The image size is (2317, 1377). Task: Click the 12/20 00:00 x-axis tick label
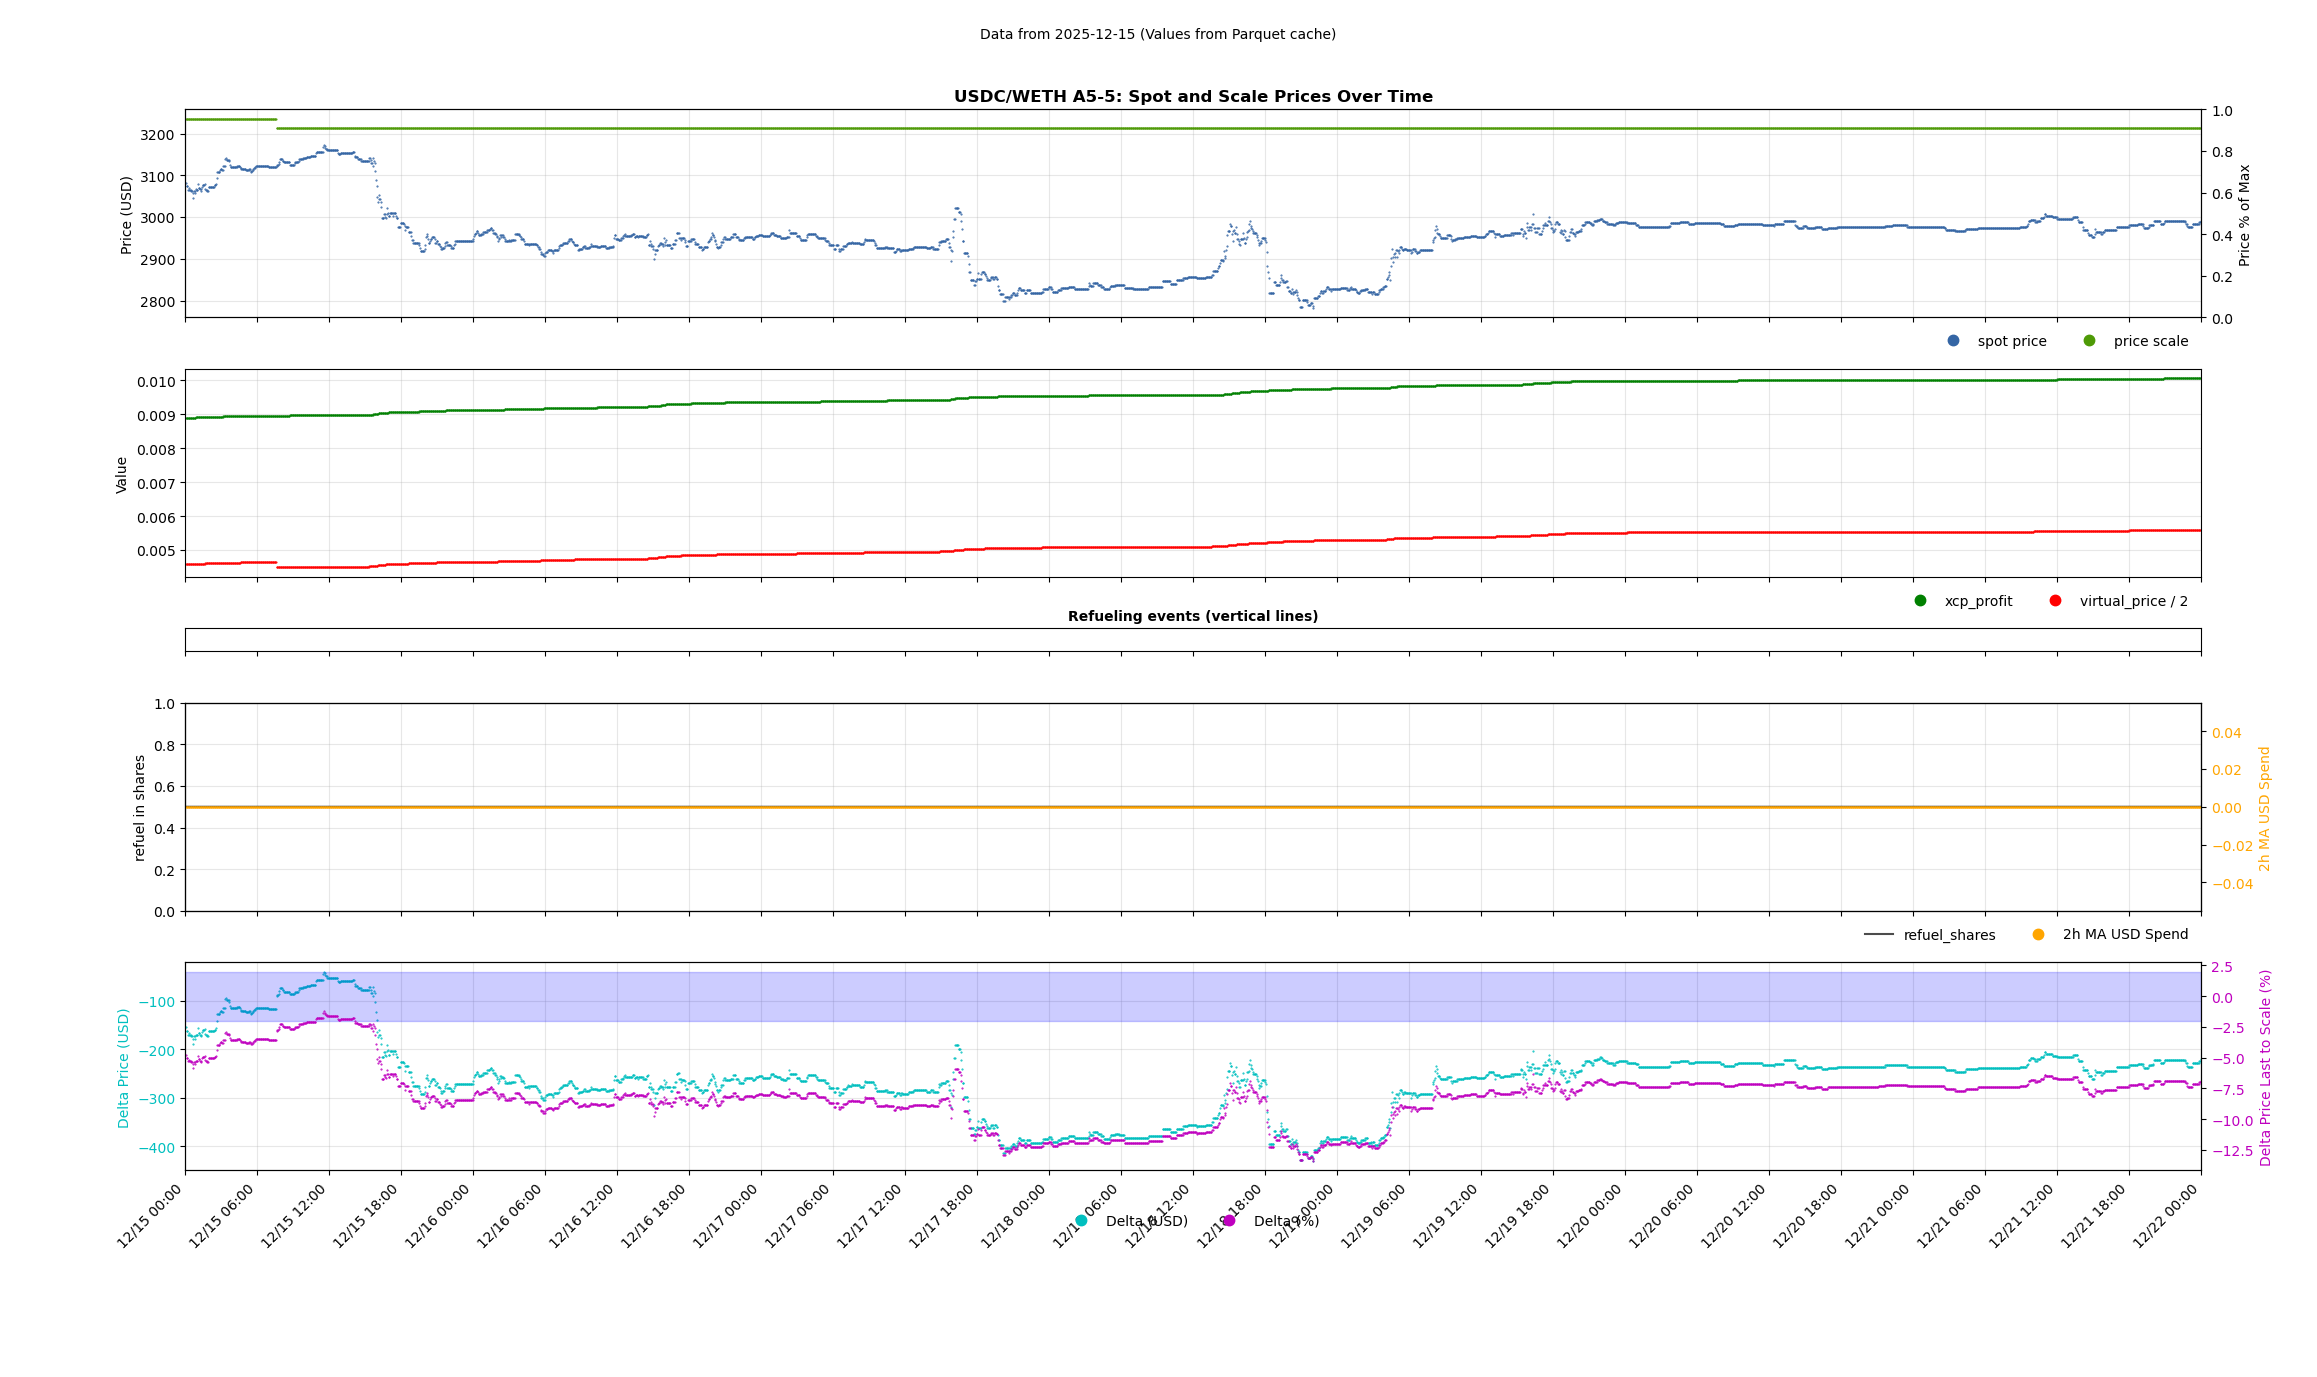point(1590,1215)
